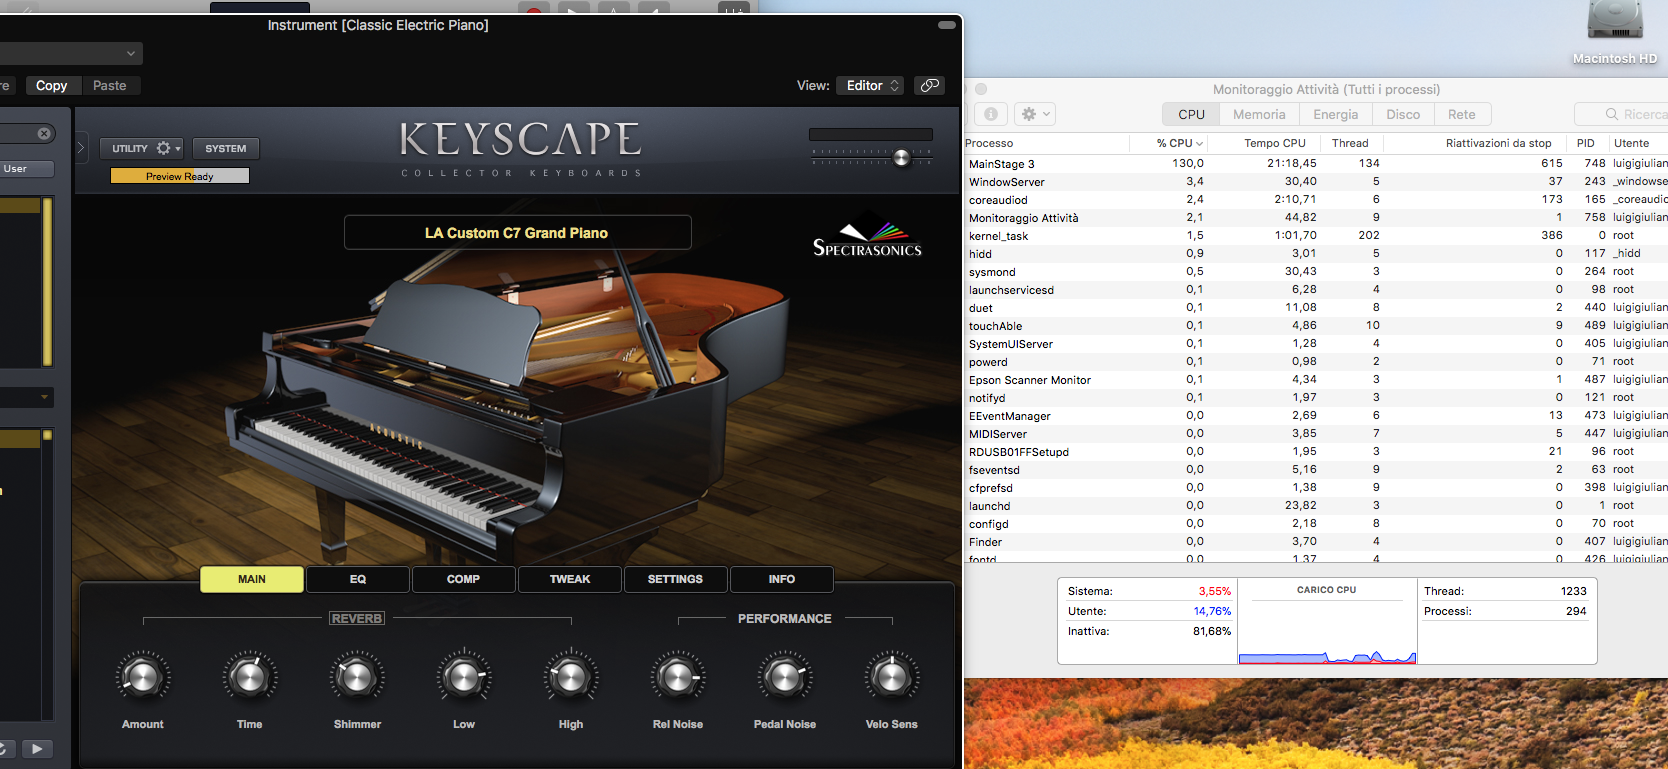
Task: Select the coreaudiod process row
Action: tap(1316, 199)
